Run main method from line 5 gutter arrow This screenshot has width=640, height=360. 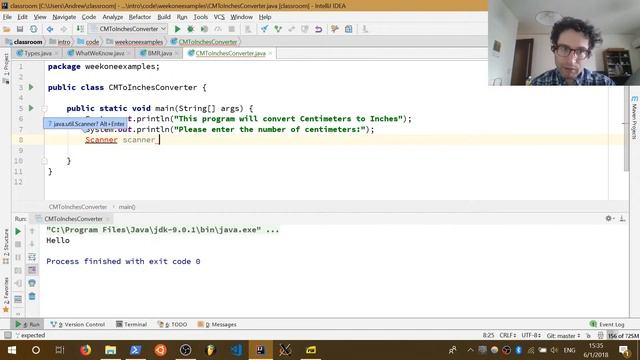(x=31, y=108)
